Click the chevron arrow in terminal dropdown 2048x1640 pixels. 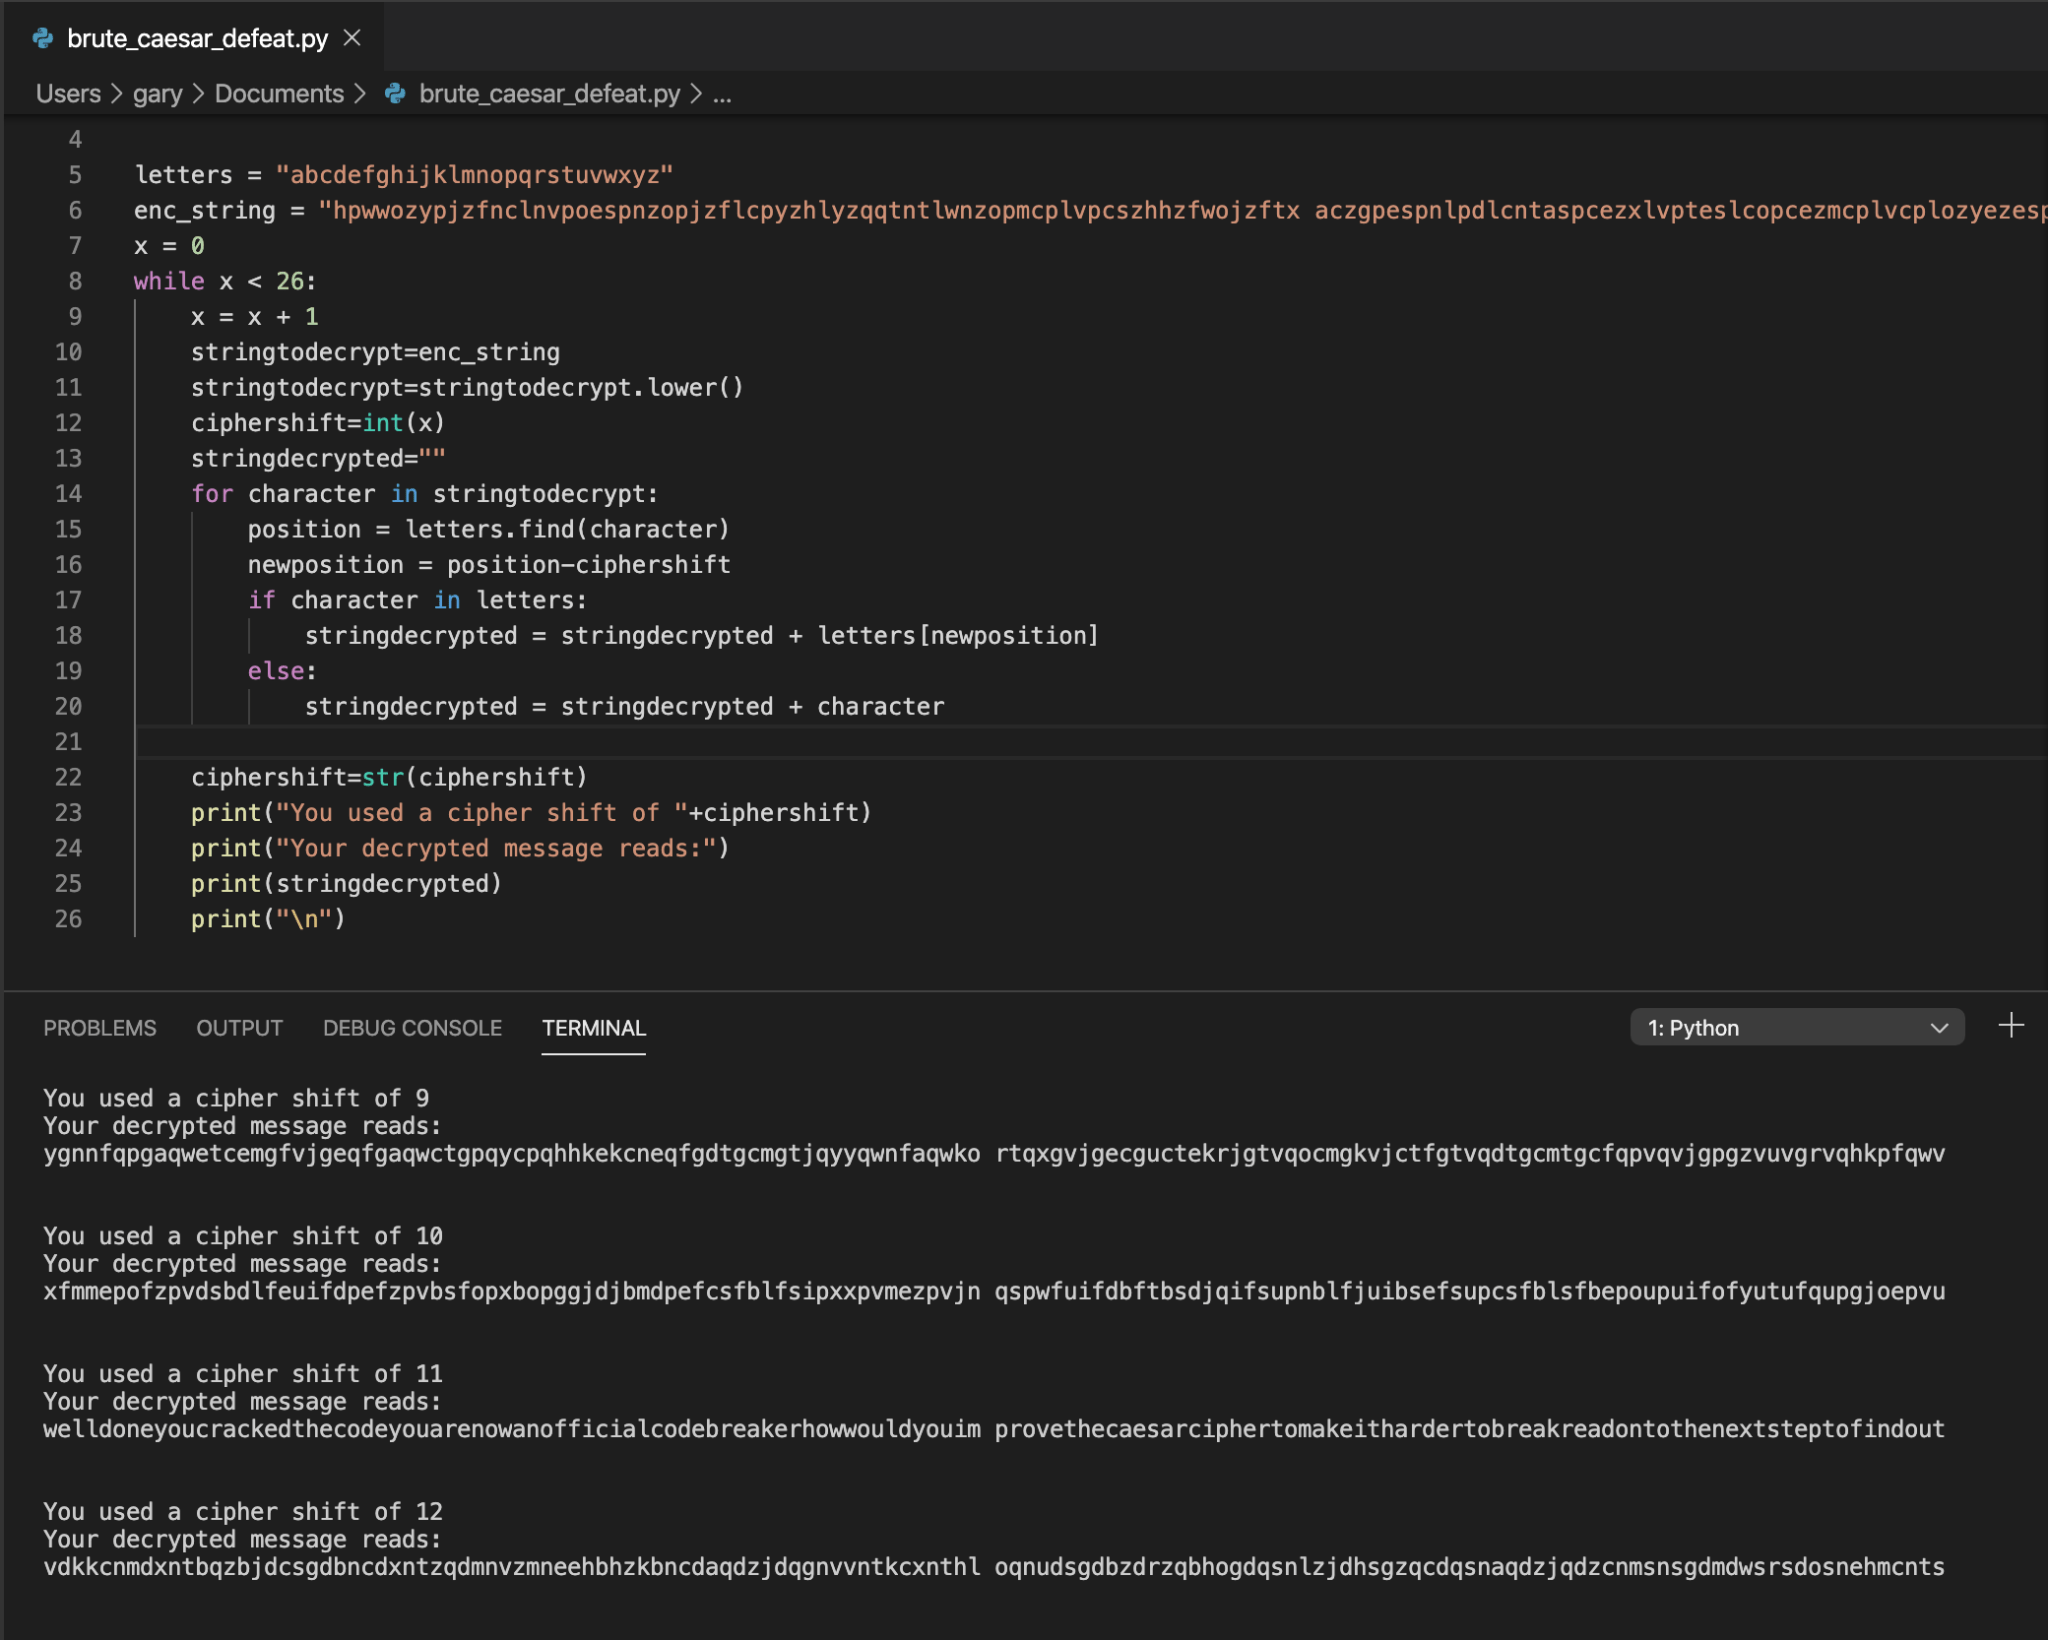1939,1028
